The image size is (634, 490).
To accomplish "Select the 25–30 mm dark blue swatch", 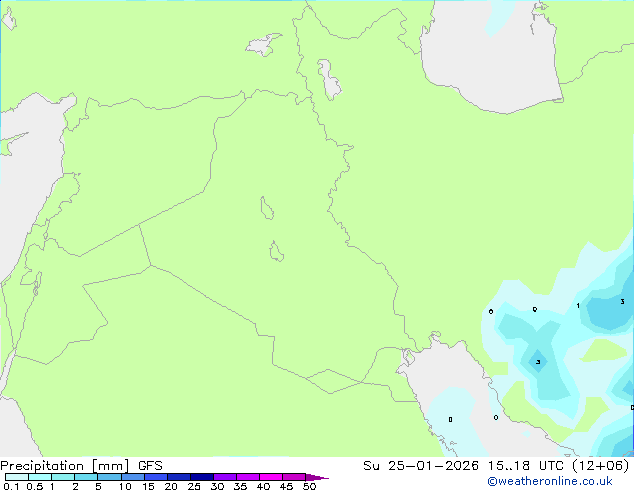I will 202,477.
